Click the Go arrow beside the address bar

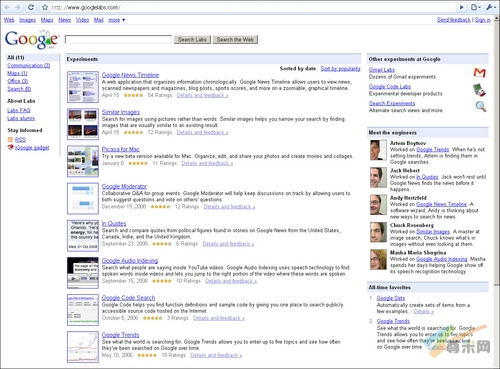tap(462, 7)
